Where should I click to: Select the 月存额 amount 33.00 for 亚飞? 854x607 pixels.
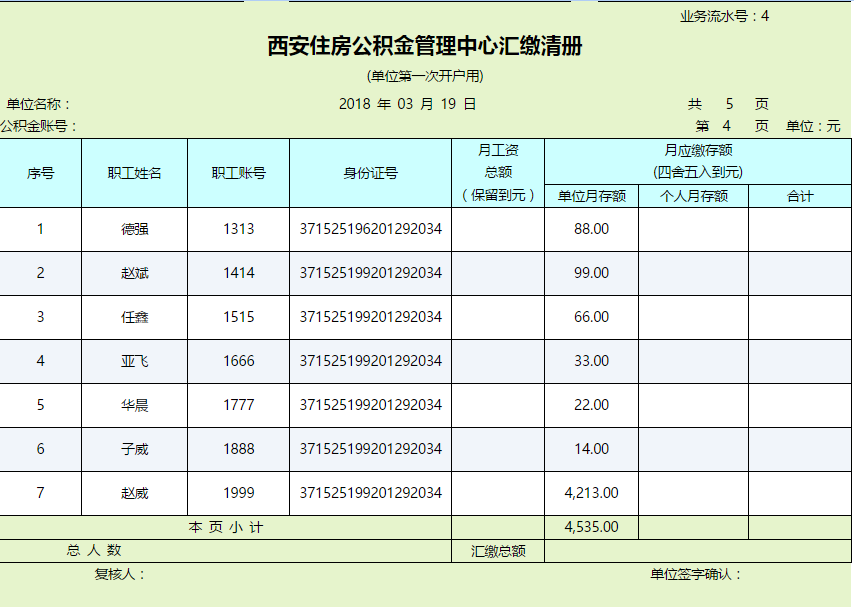594,361
